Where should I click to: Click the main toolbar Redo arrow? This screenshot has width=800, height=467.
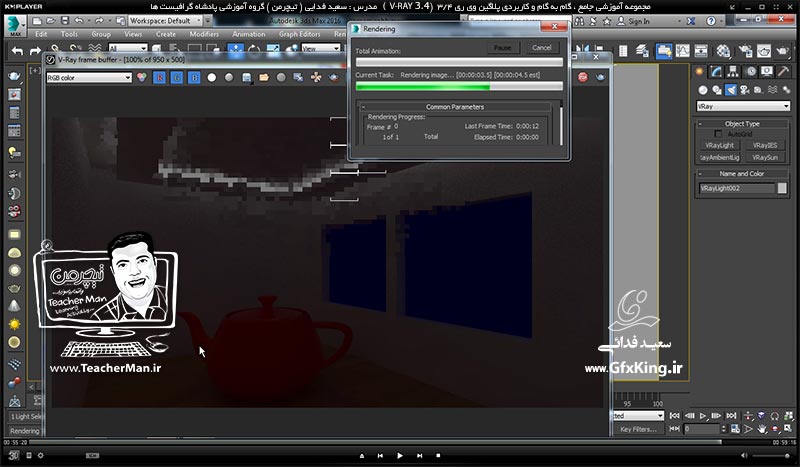pos(35,51)
